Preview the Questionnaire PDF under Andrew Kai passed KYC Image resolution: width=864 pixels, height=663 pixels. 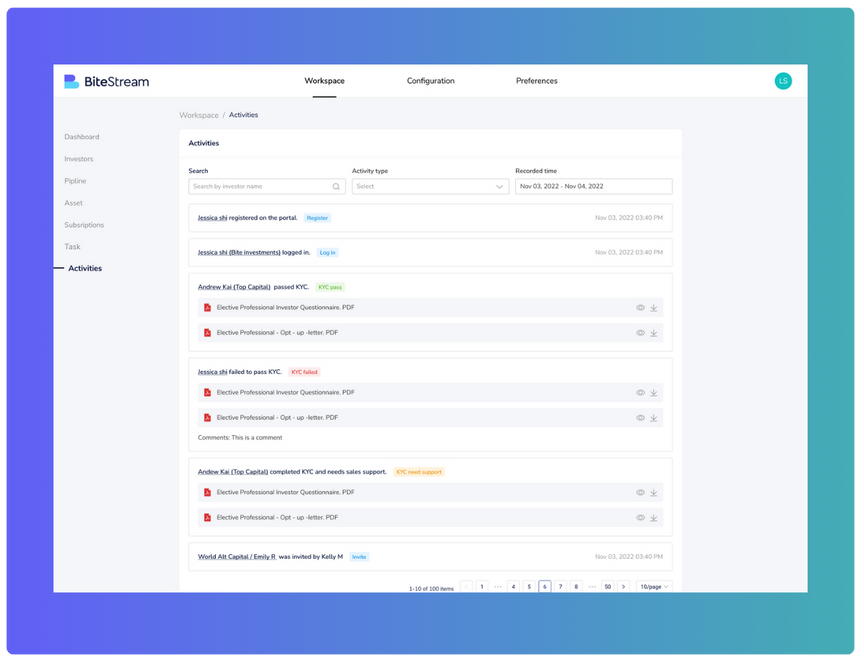pyautogui.click(x=640, y=308)
